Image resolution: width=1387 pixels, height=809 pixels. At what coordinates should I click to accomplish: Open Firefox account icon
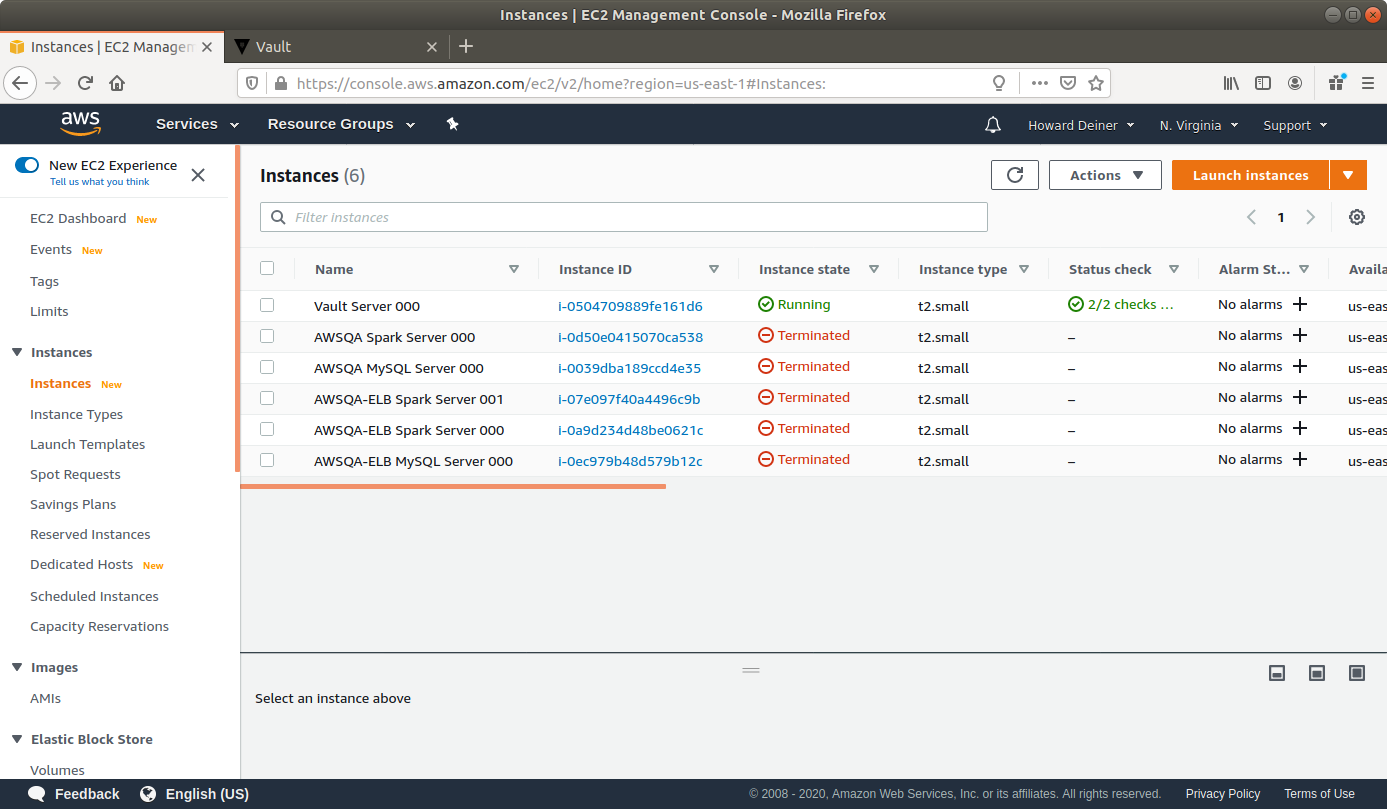pyautogui.click(x=1295, y=83)
